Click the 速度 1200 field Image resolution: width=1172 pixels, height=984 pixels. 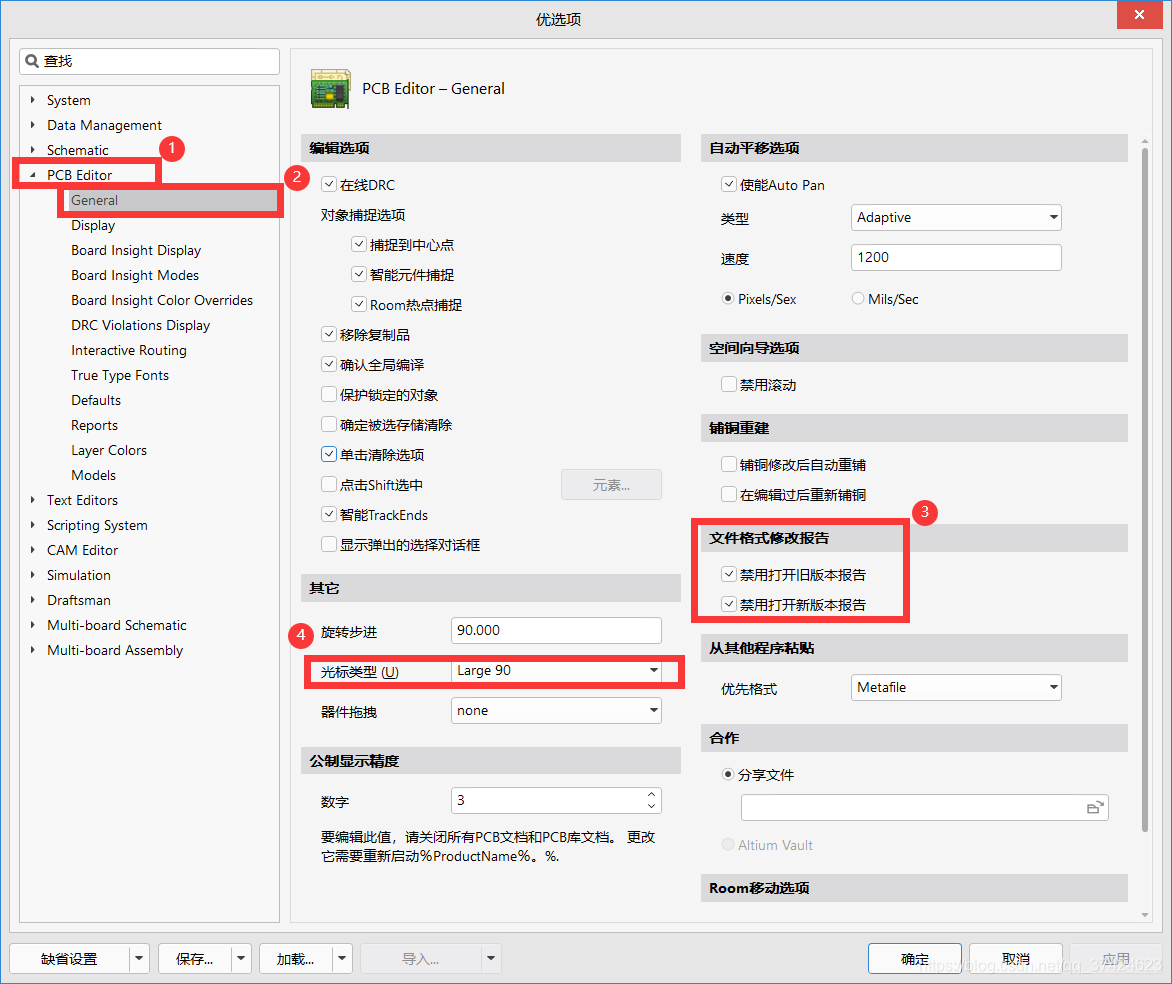coord(956,257)
